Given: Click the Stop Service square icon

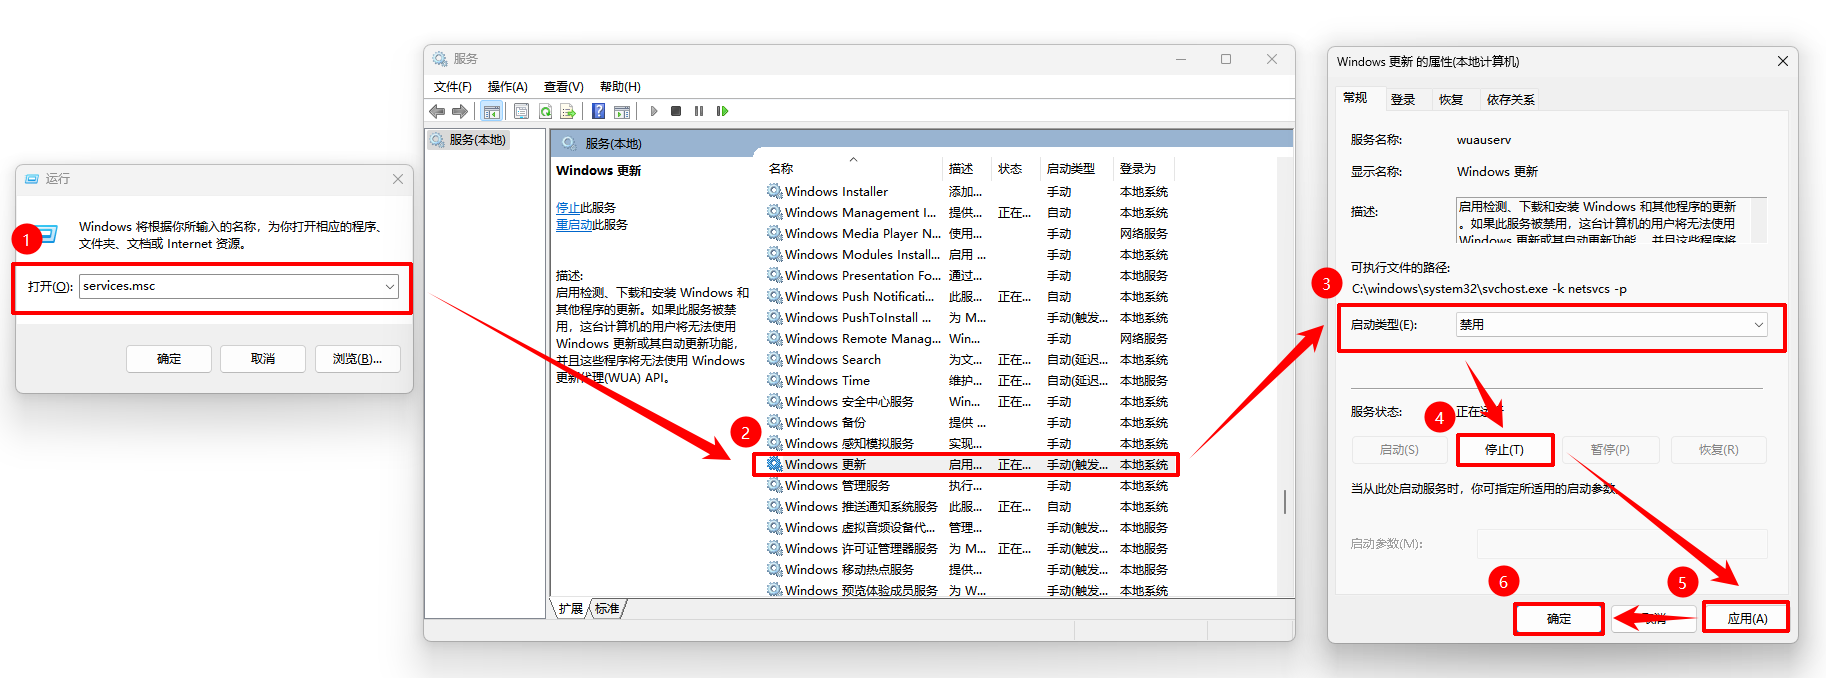Looking at the screenshot, I should (676, 111).
